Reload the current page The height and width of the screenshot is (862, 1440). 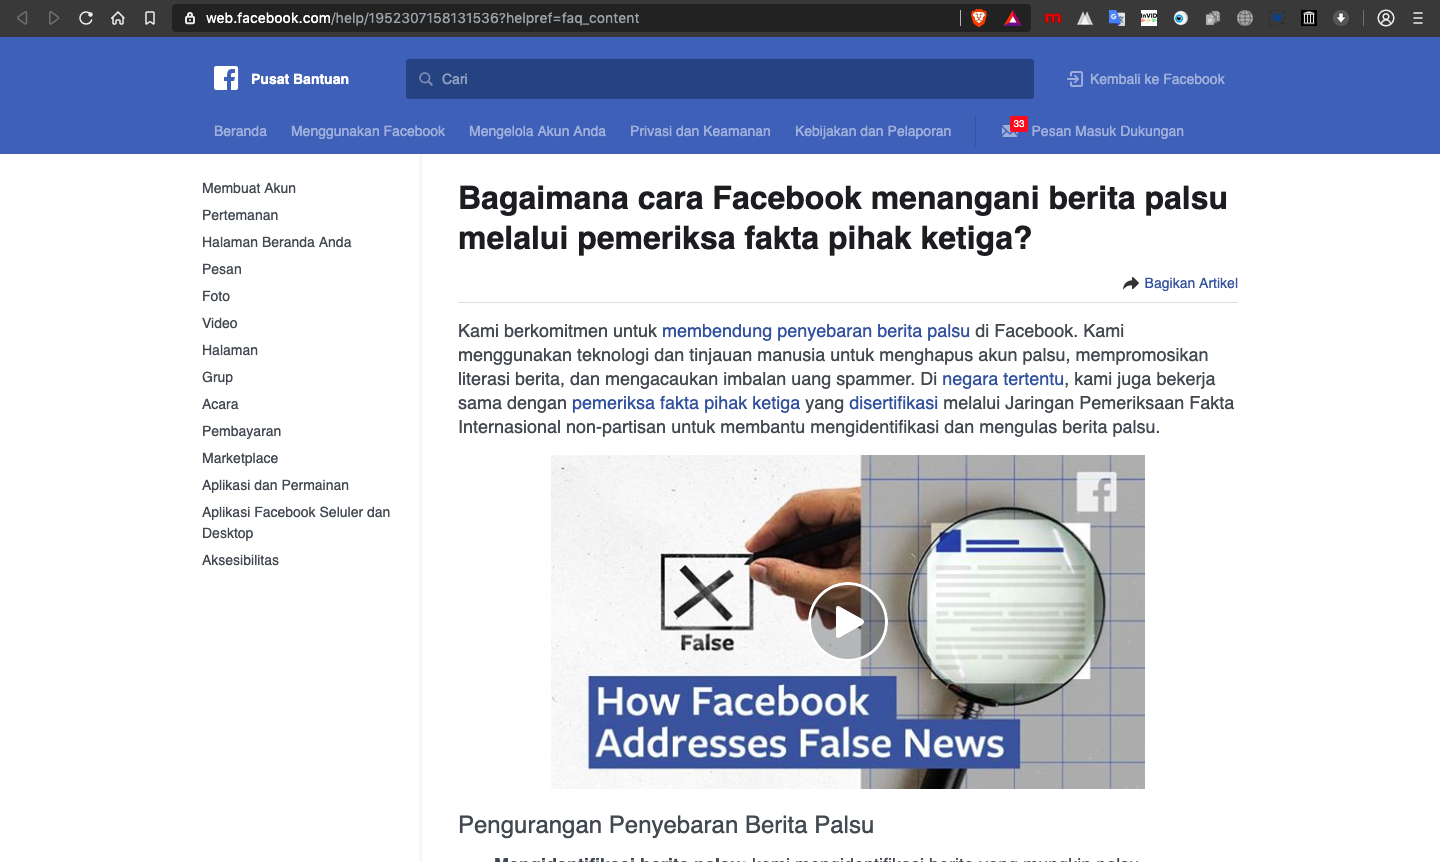(85, 17)
